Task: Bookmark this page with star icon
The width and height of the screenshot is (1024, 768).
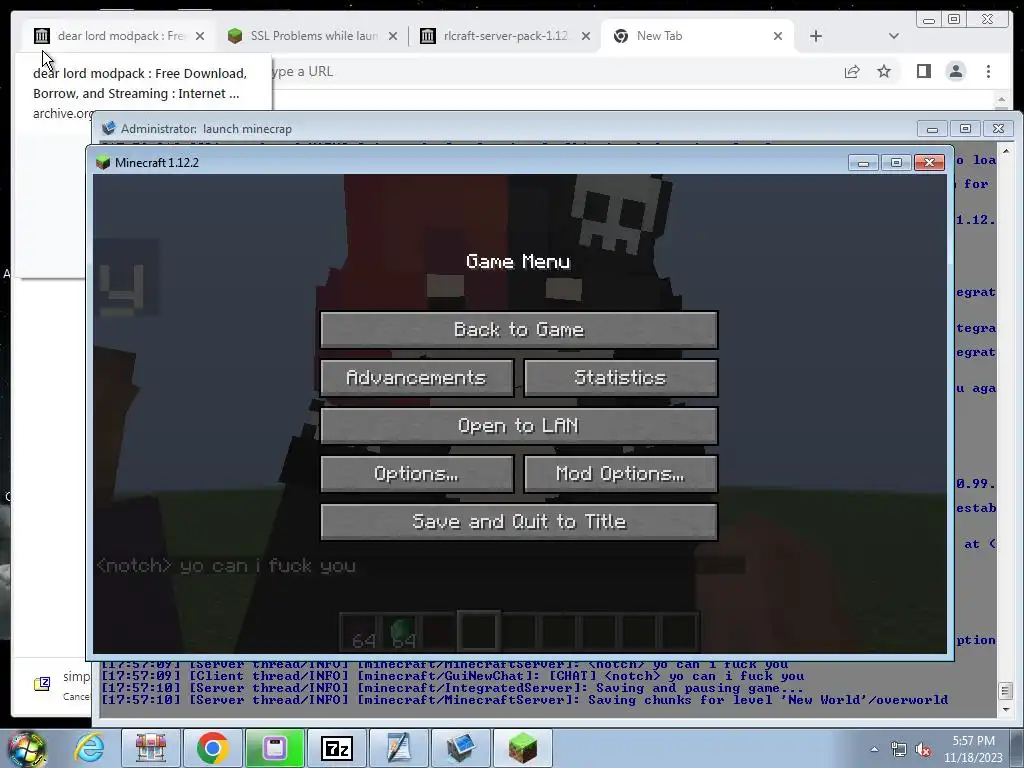Action: click(x=884, y=71)
